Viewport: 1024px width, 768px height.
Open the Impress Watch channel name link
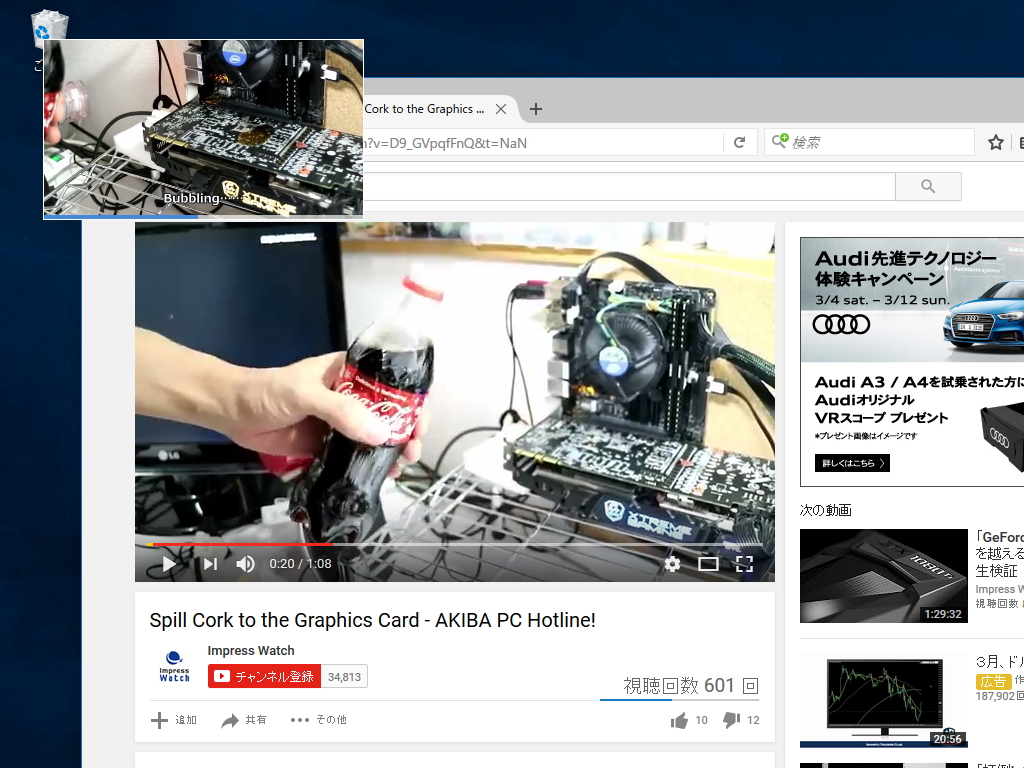251,650
